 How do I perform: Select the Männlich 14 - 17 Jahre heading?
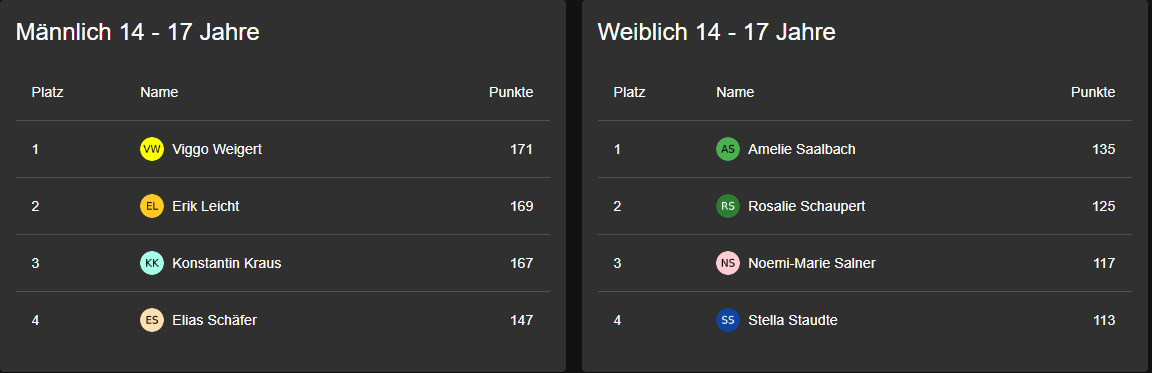[x=138, y=32]
